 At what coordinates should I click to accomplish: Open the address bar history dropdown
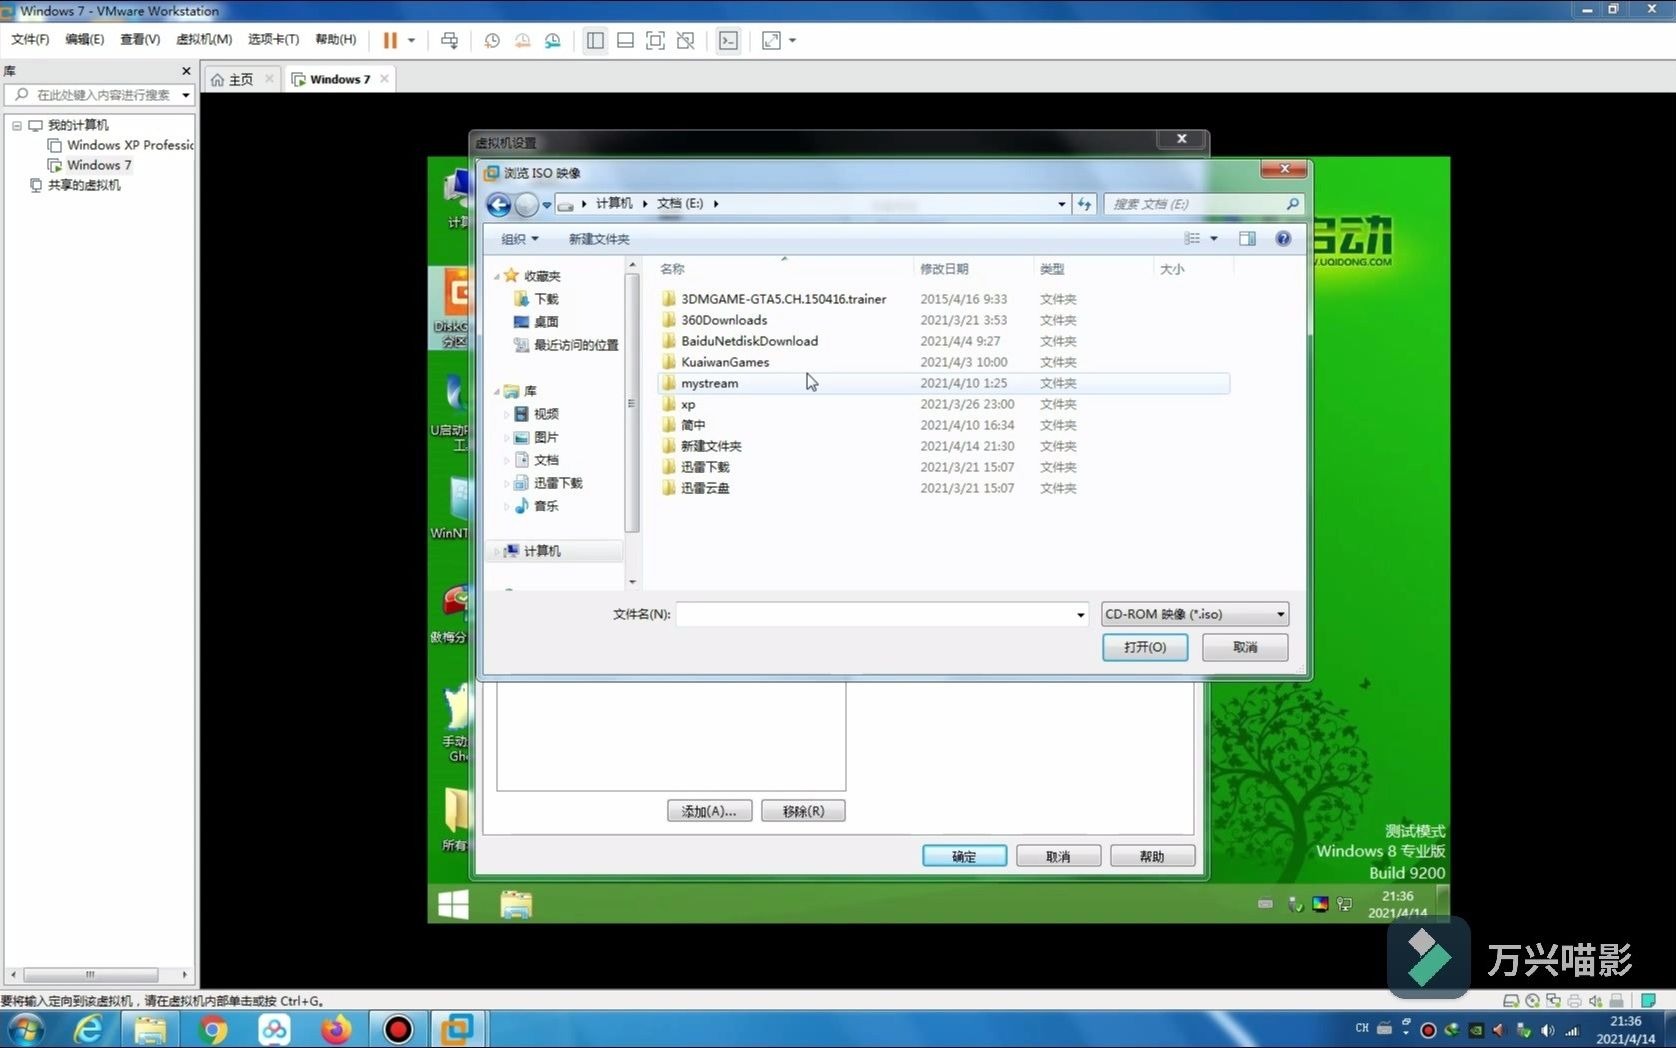coord(1061,204)
